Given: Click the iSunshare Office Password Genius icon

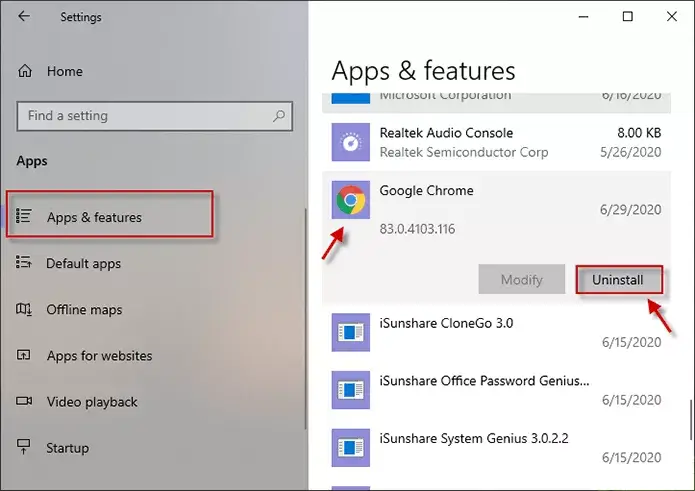Looking at the screenshot, I should [351, 390].
